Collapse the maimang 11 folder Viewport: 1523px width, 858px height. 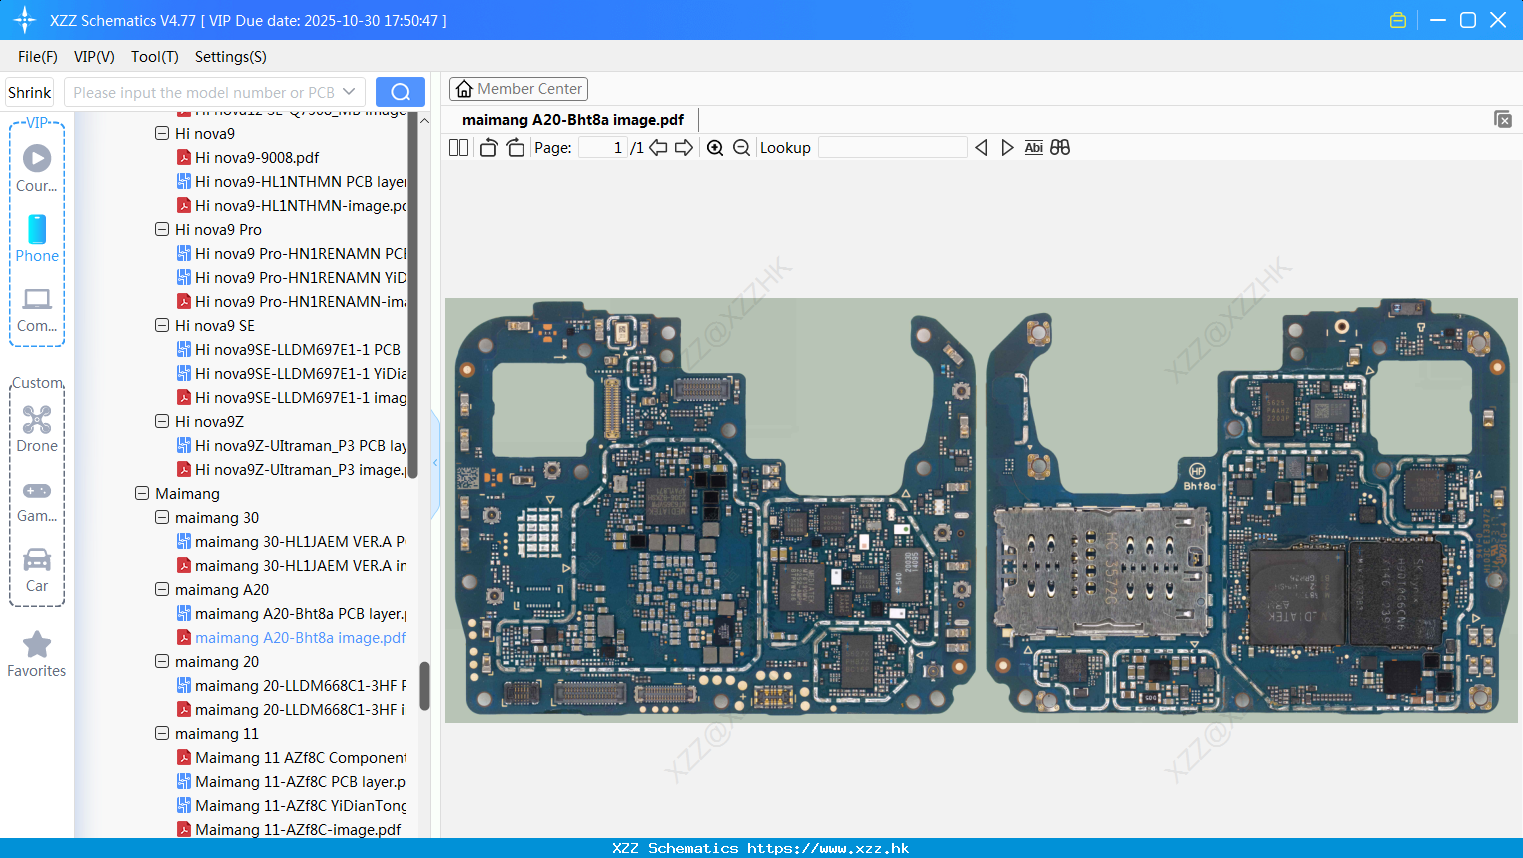[162, 733]
